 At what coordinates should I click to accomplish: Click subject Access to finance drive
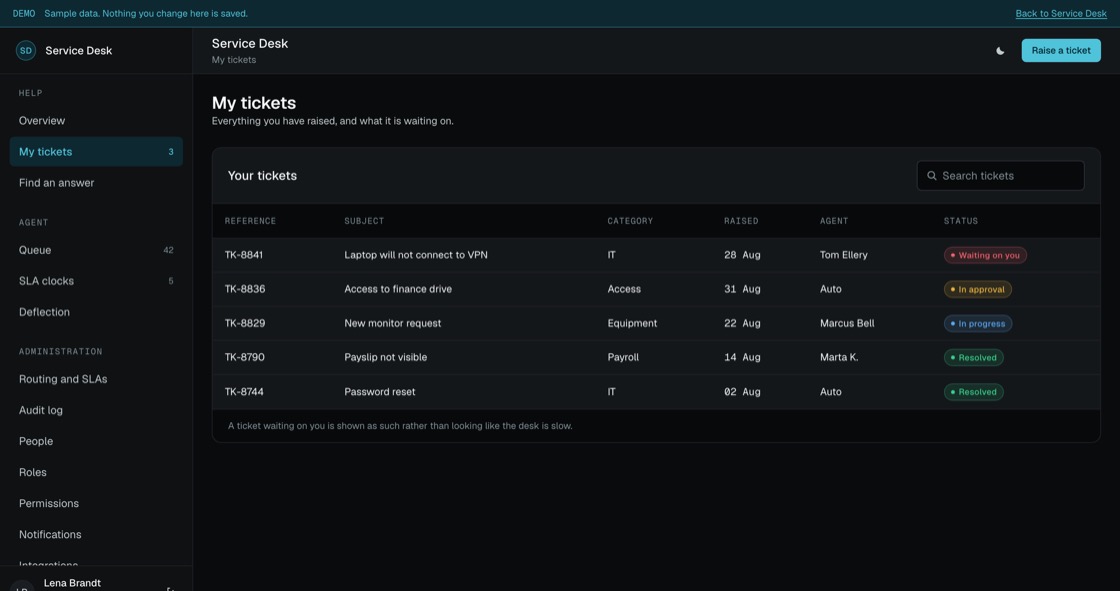tap(398, 289)
